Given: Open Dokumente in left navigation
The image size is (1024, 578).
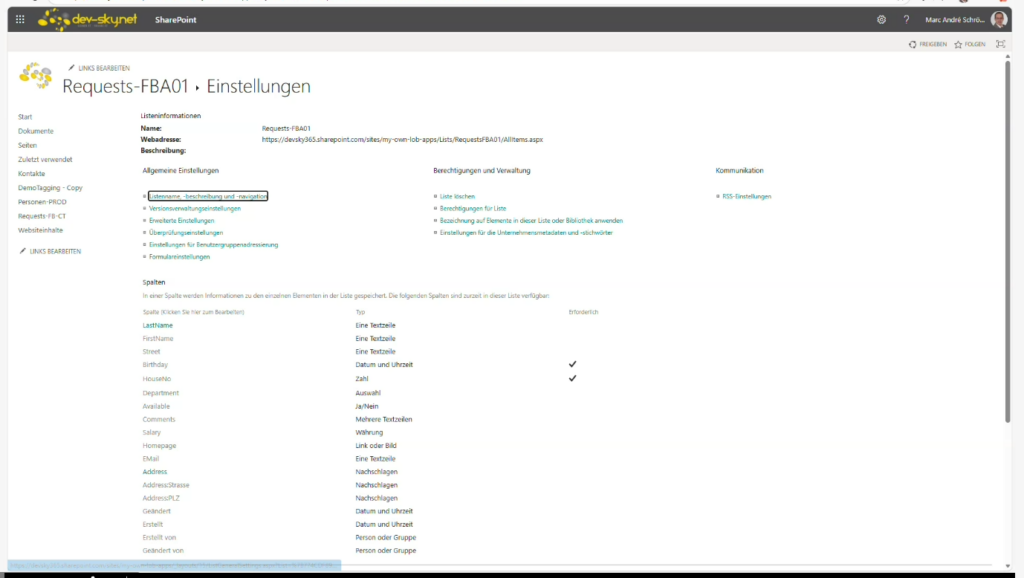Looking at the screenshot, I should 36,131.
